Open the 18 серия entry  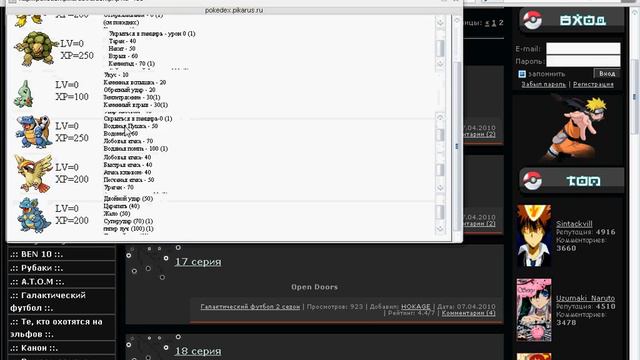tap(198, 351)
